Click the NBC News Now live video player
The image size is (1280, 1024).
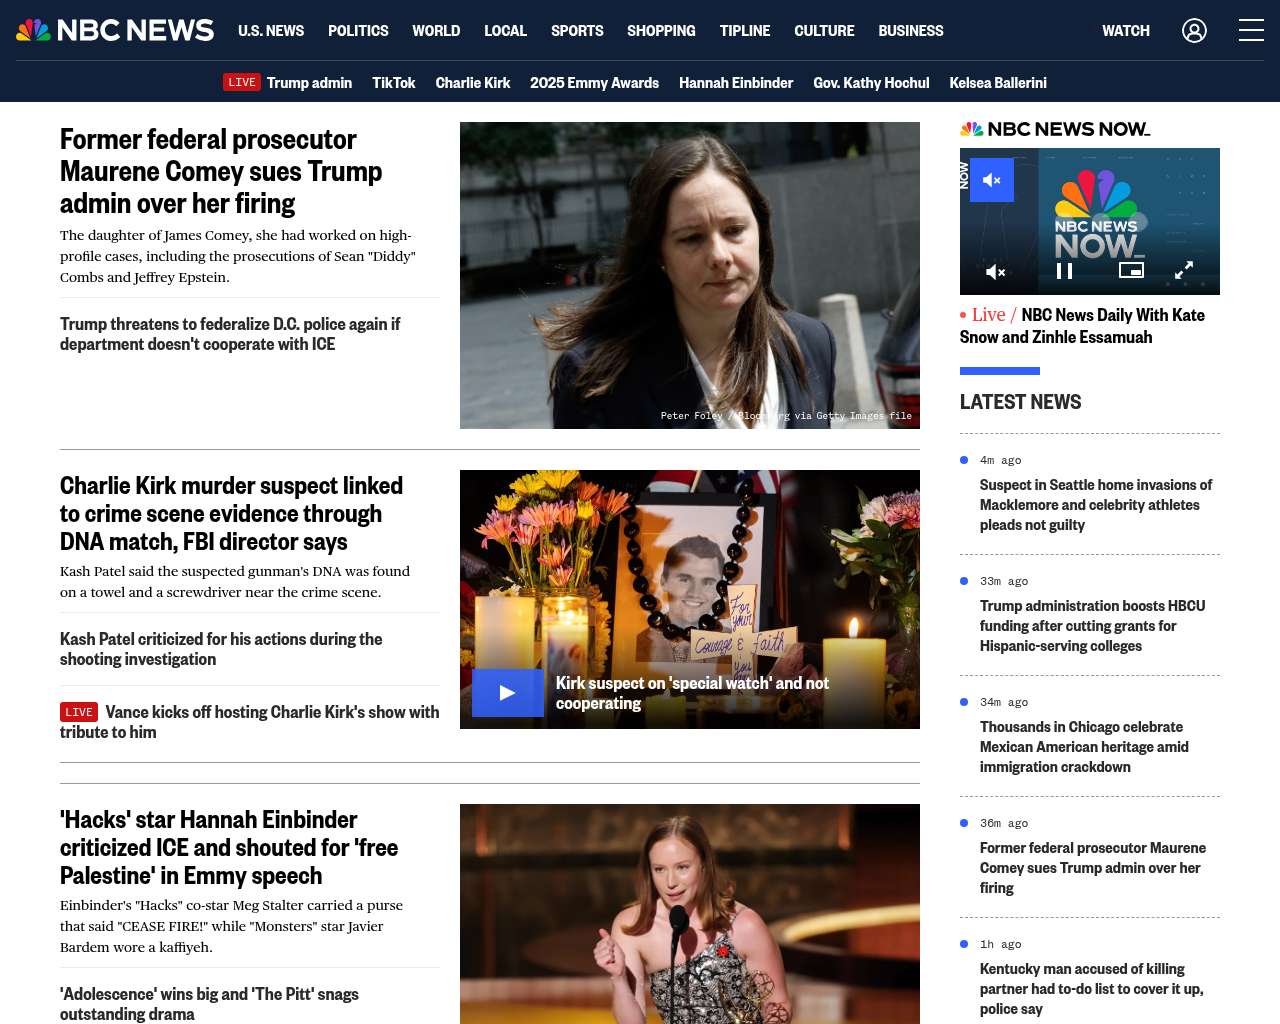click(1090, 221)
